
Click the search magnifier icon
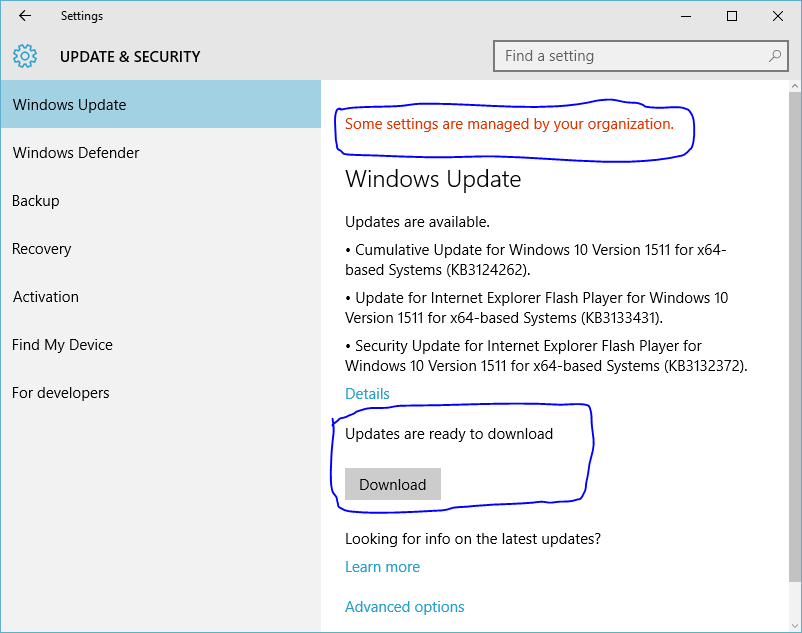(775, 56)
